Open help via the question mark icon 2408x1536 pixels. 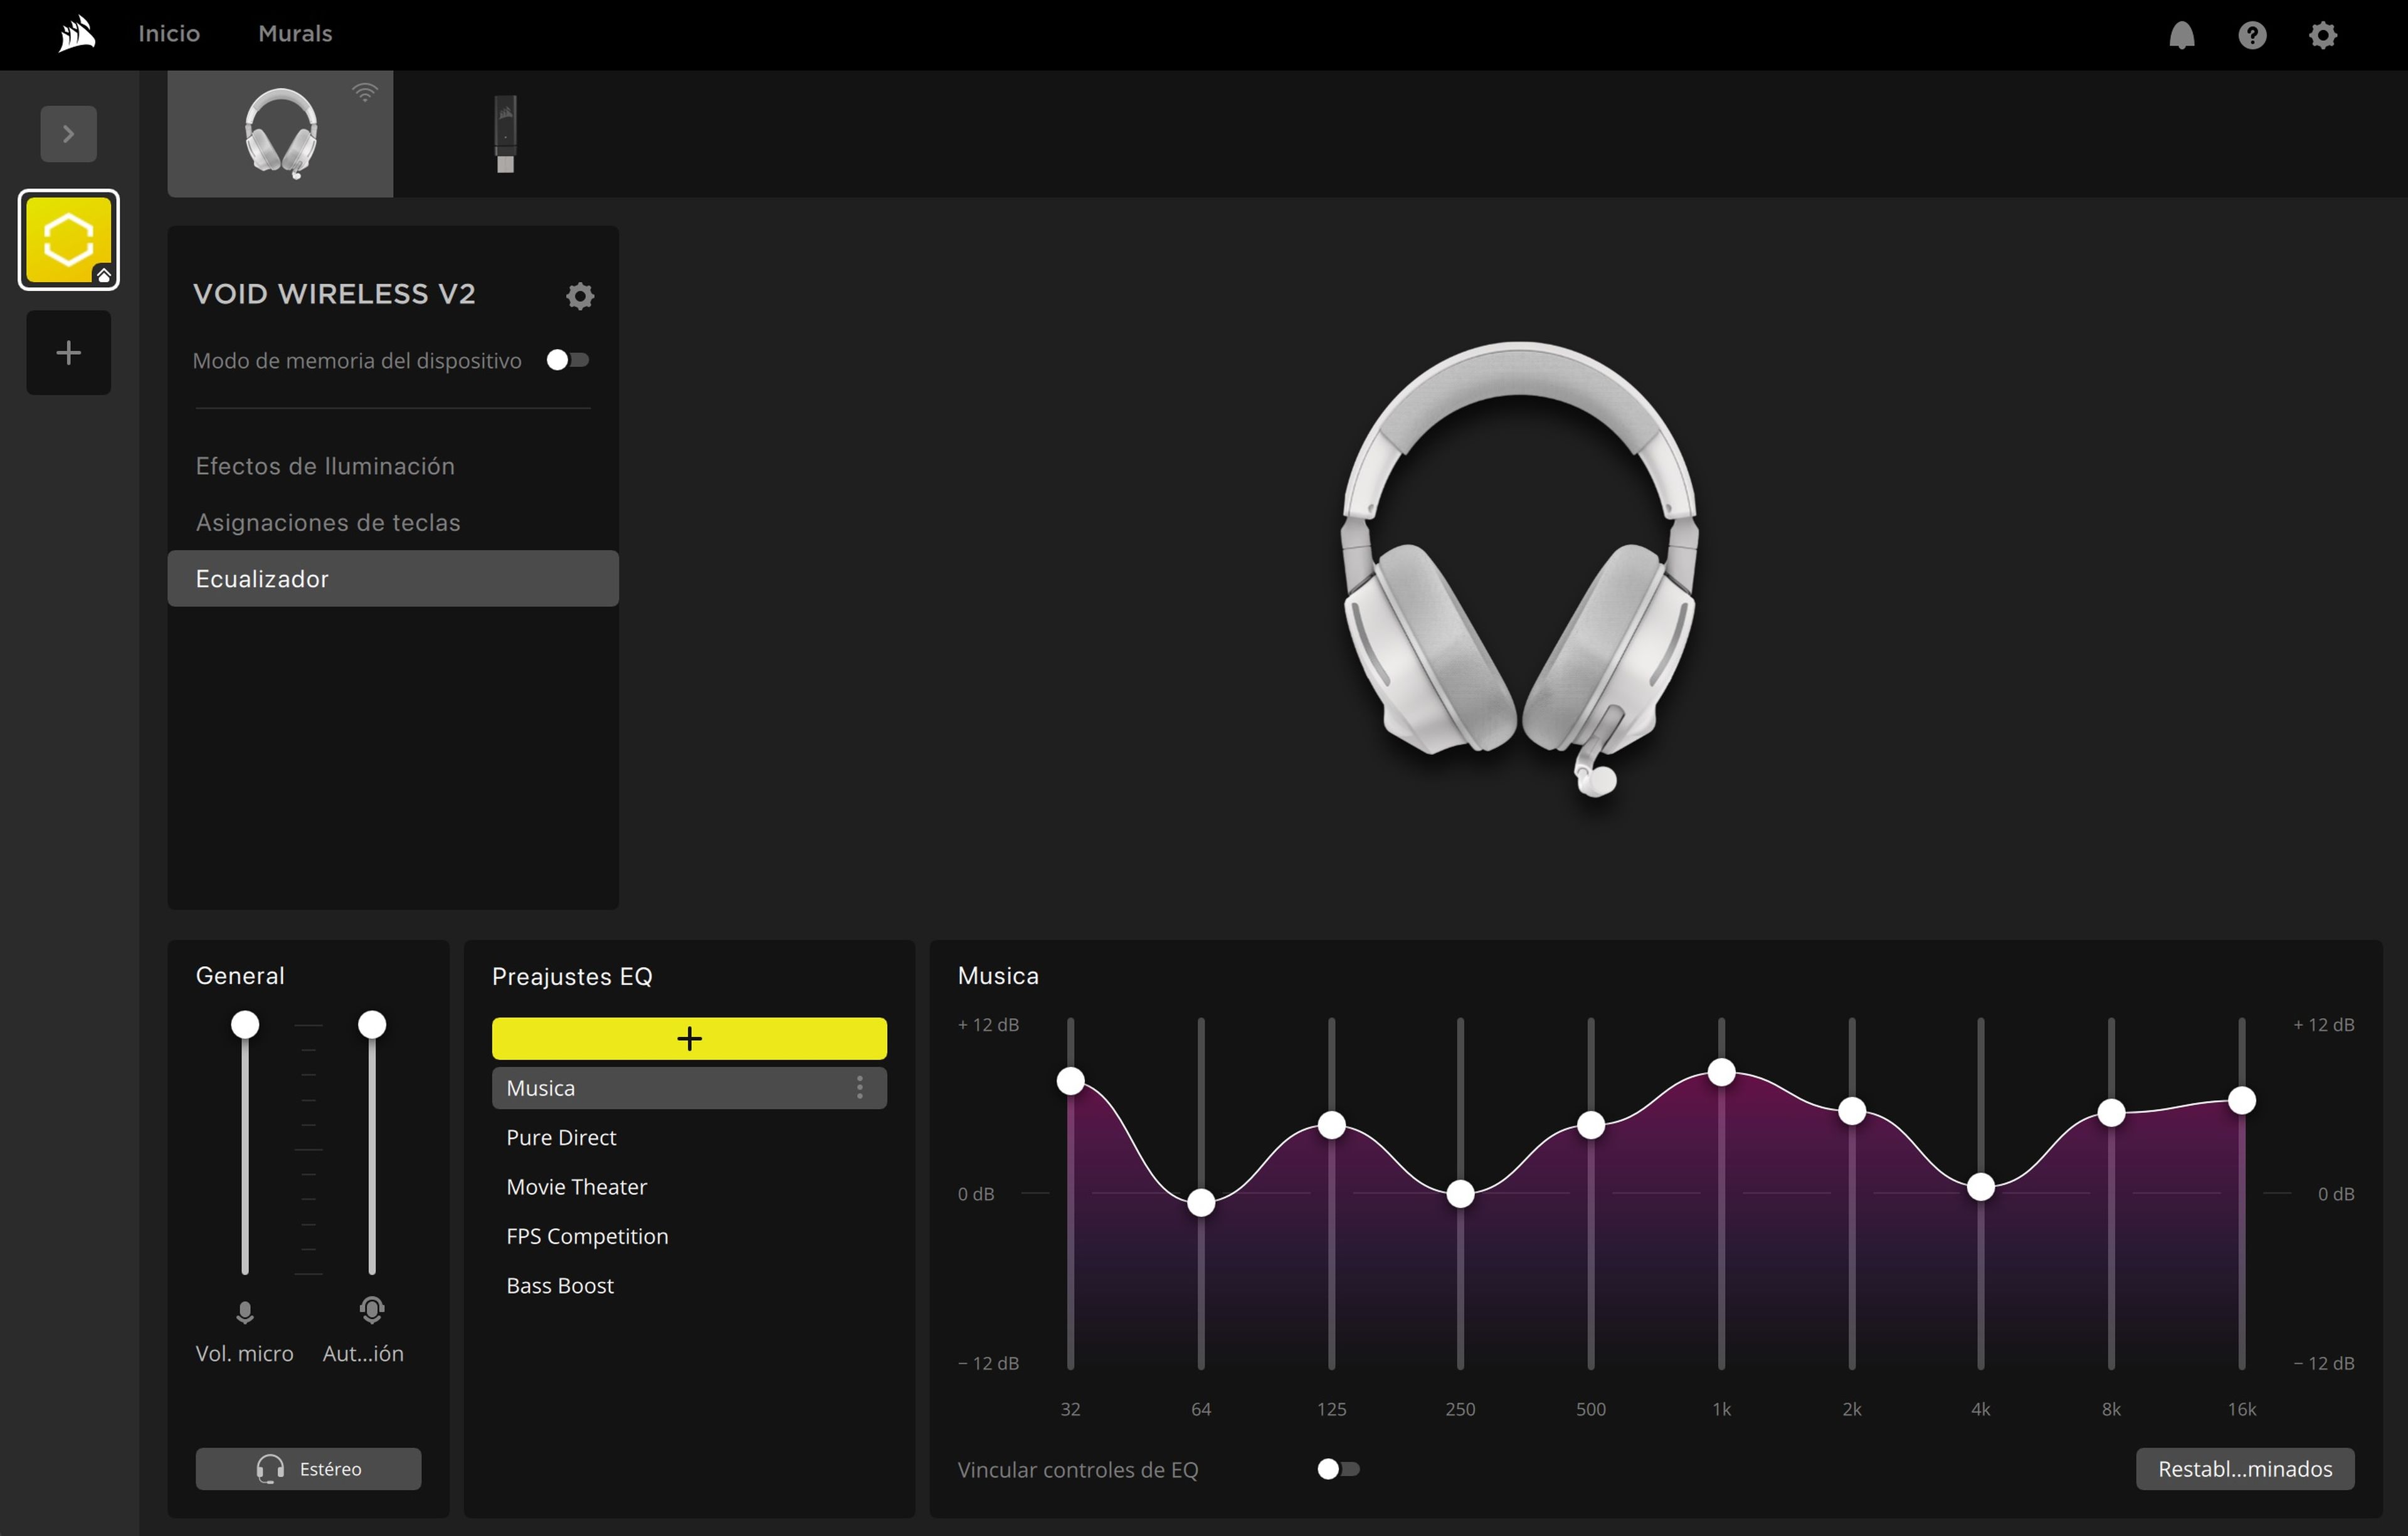(2252, 35)
